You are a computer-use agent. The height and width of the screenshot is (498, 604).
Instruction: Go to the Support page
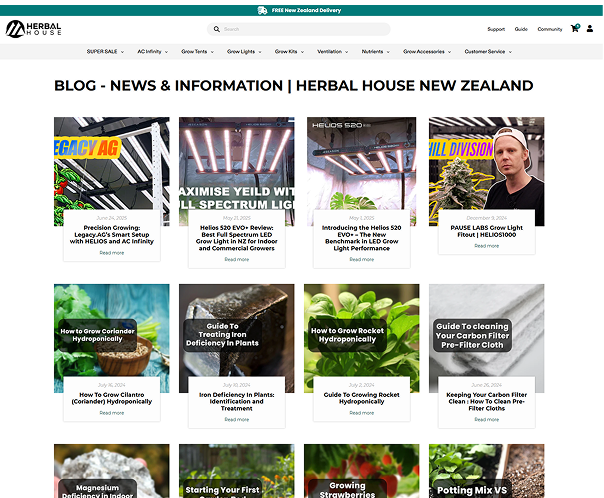[x=496, y=30]
